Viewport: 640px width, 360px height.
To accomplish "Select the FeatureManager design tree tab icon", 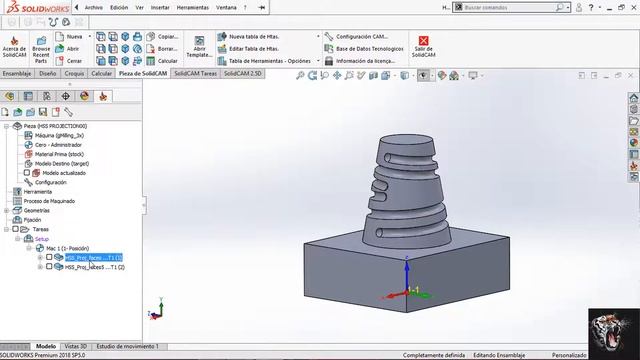I will pos(9,96).
